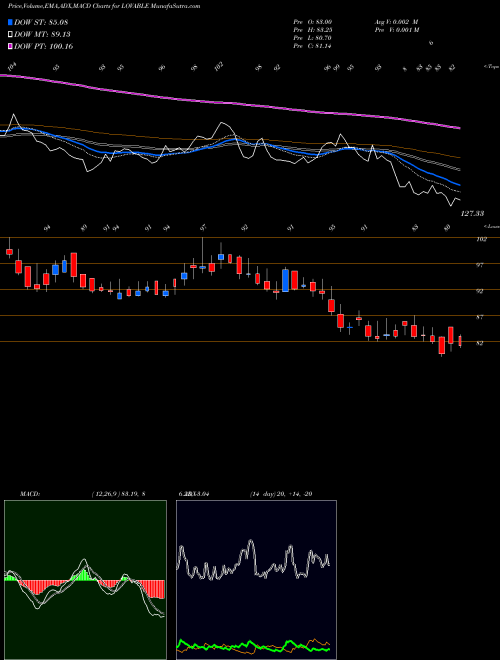Click the 'Avg V: 0.002 M' volume text

click(x=396, y=22)
